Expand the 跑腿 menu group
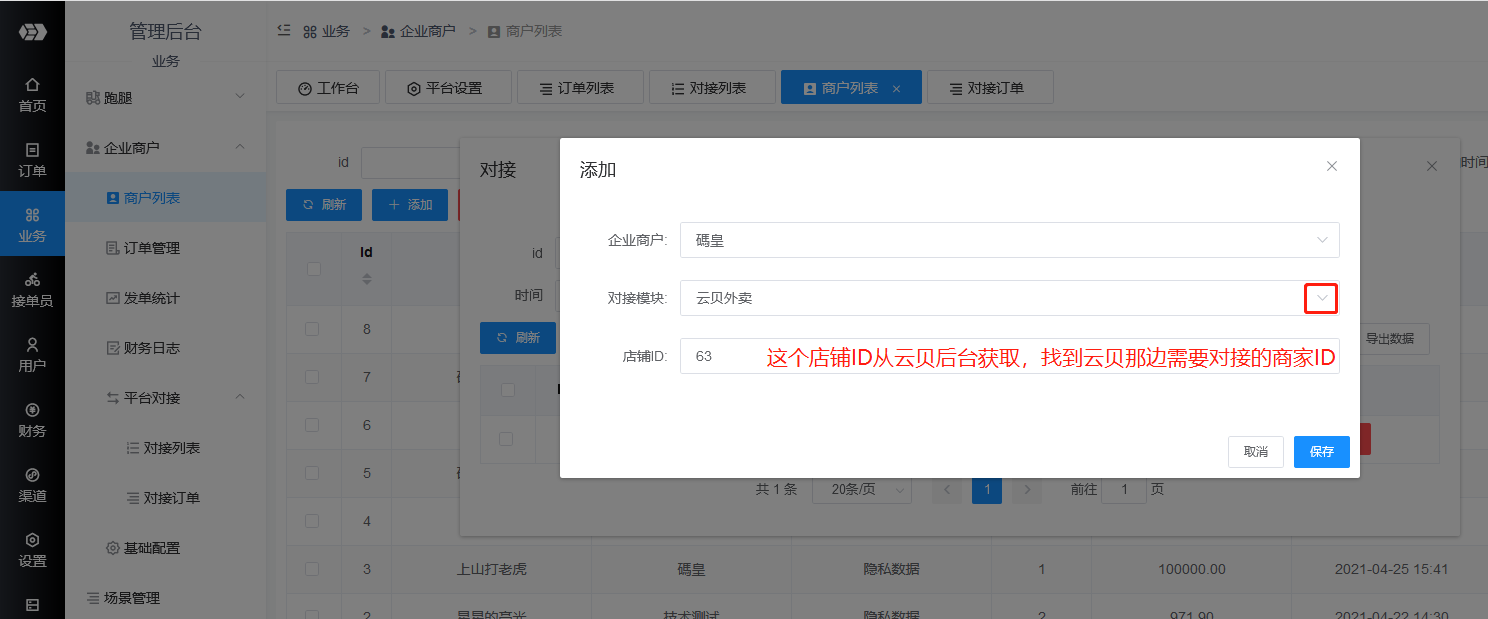The width and height of the screenshot is (1488, 619). [x=166, y=98]
